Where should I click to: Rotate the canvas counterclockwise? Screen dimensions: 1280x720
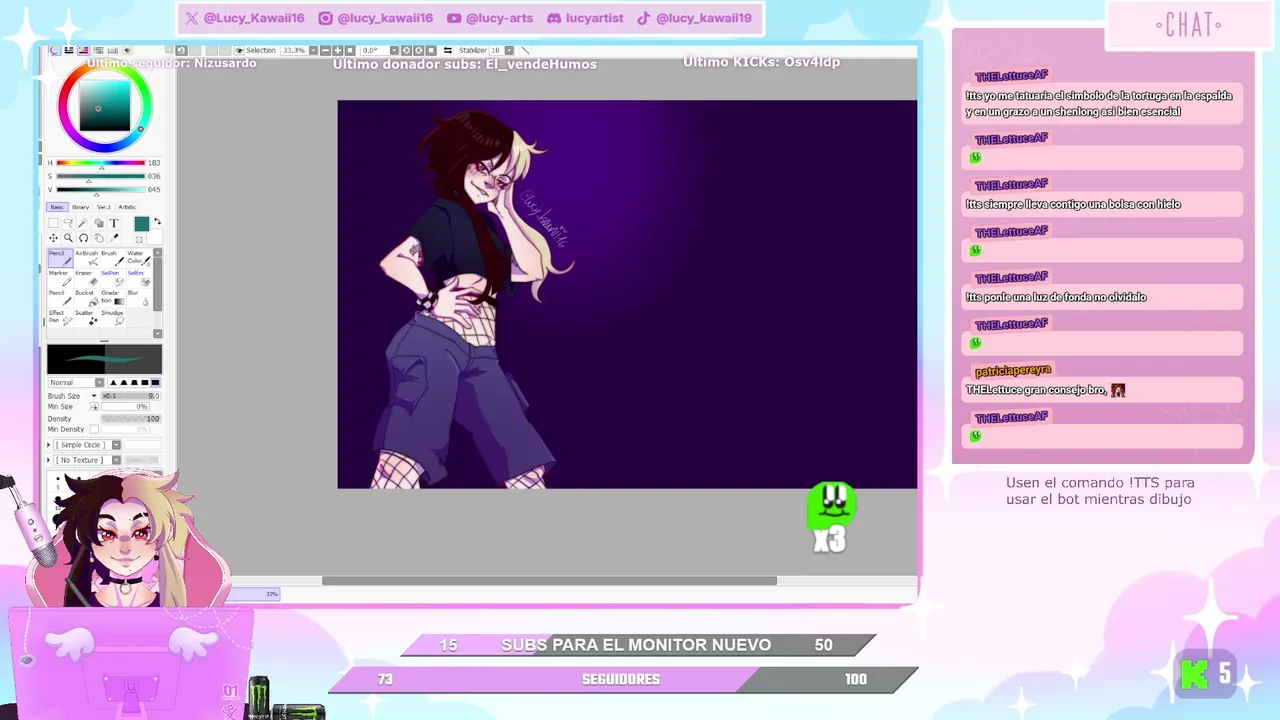406,50
